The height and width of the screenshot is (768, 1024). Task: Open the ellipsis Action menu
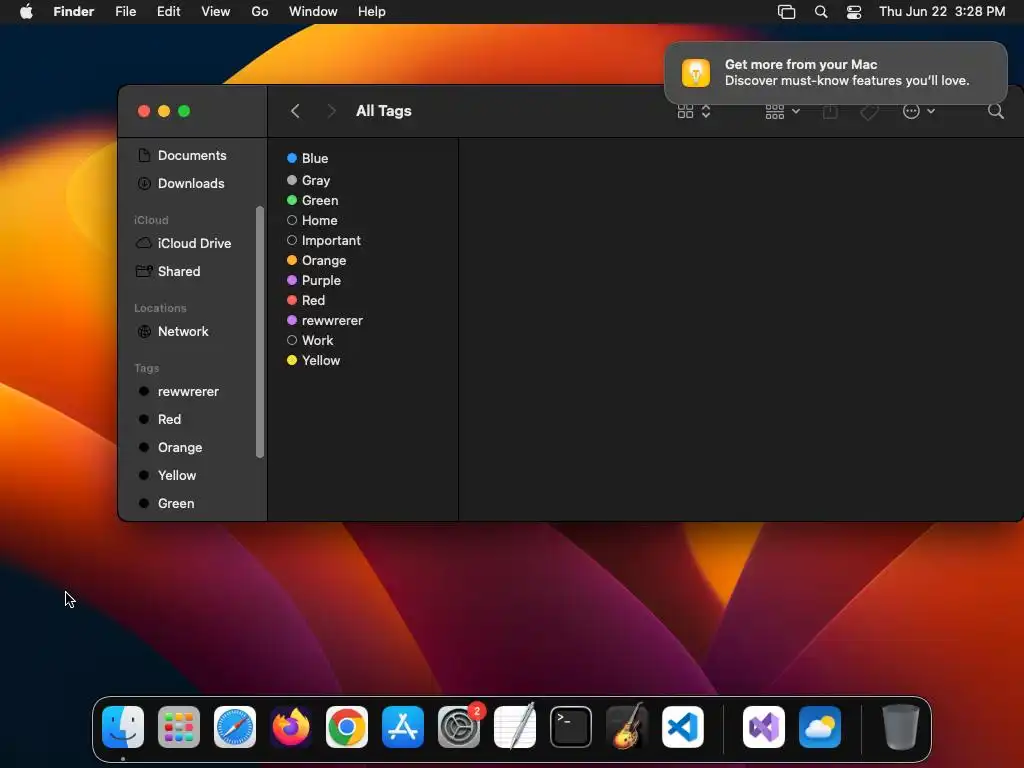point(918,112)
